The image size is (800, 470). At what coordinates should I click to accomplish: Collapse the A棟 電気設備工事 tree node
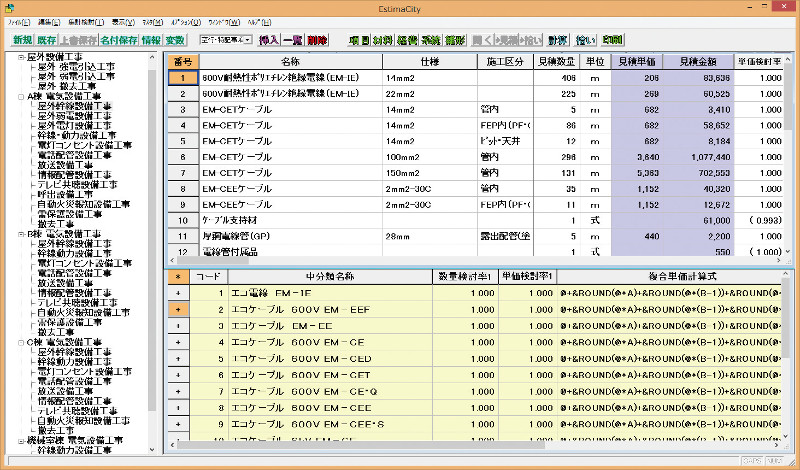(21, 96)
